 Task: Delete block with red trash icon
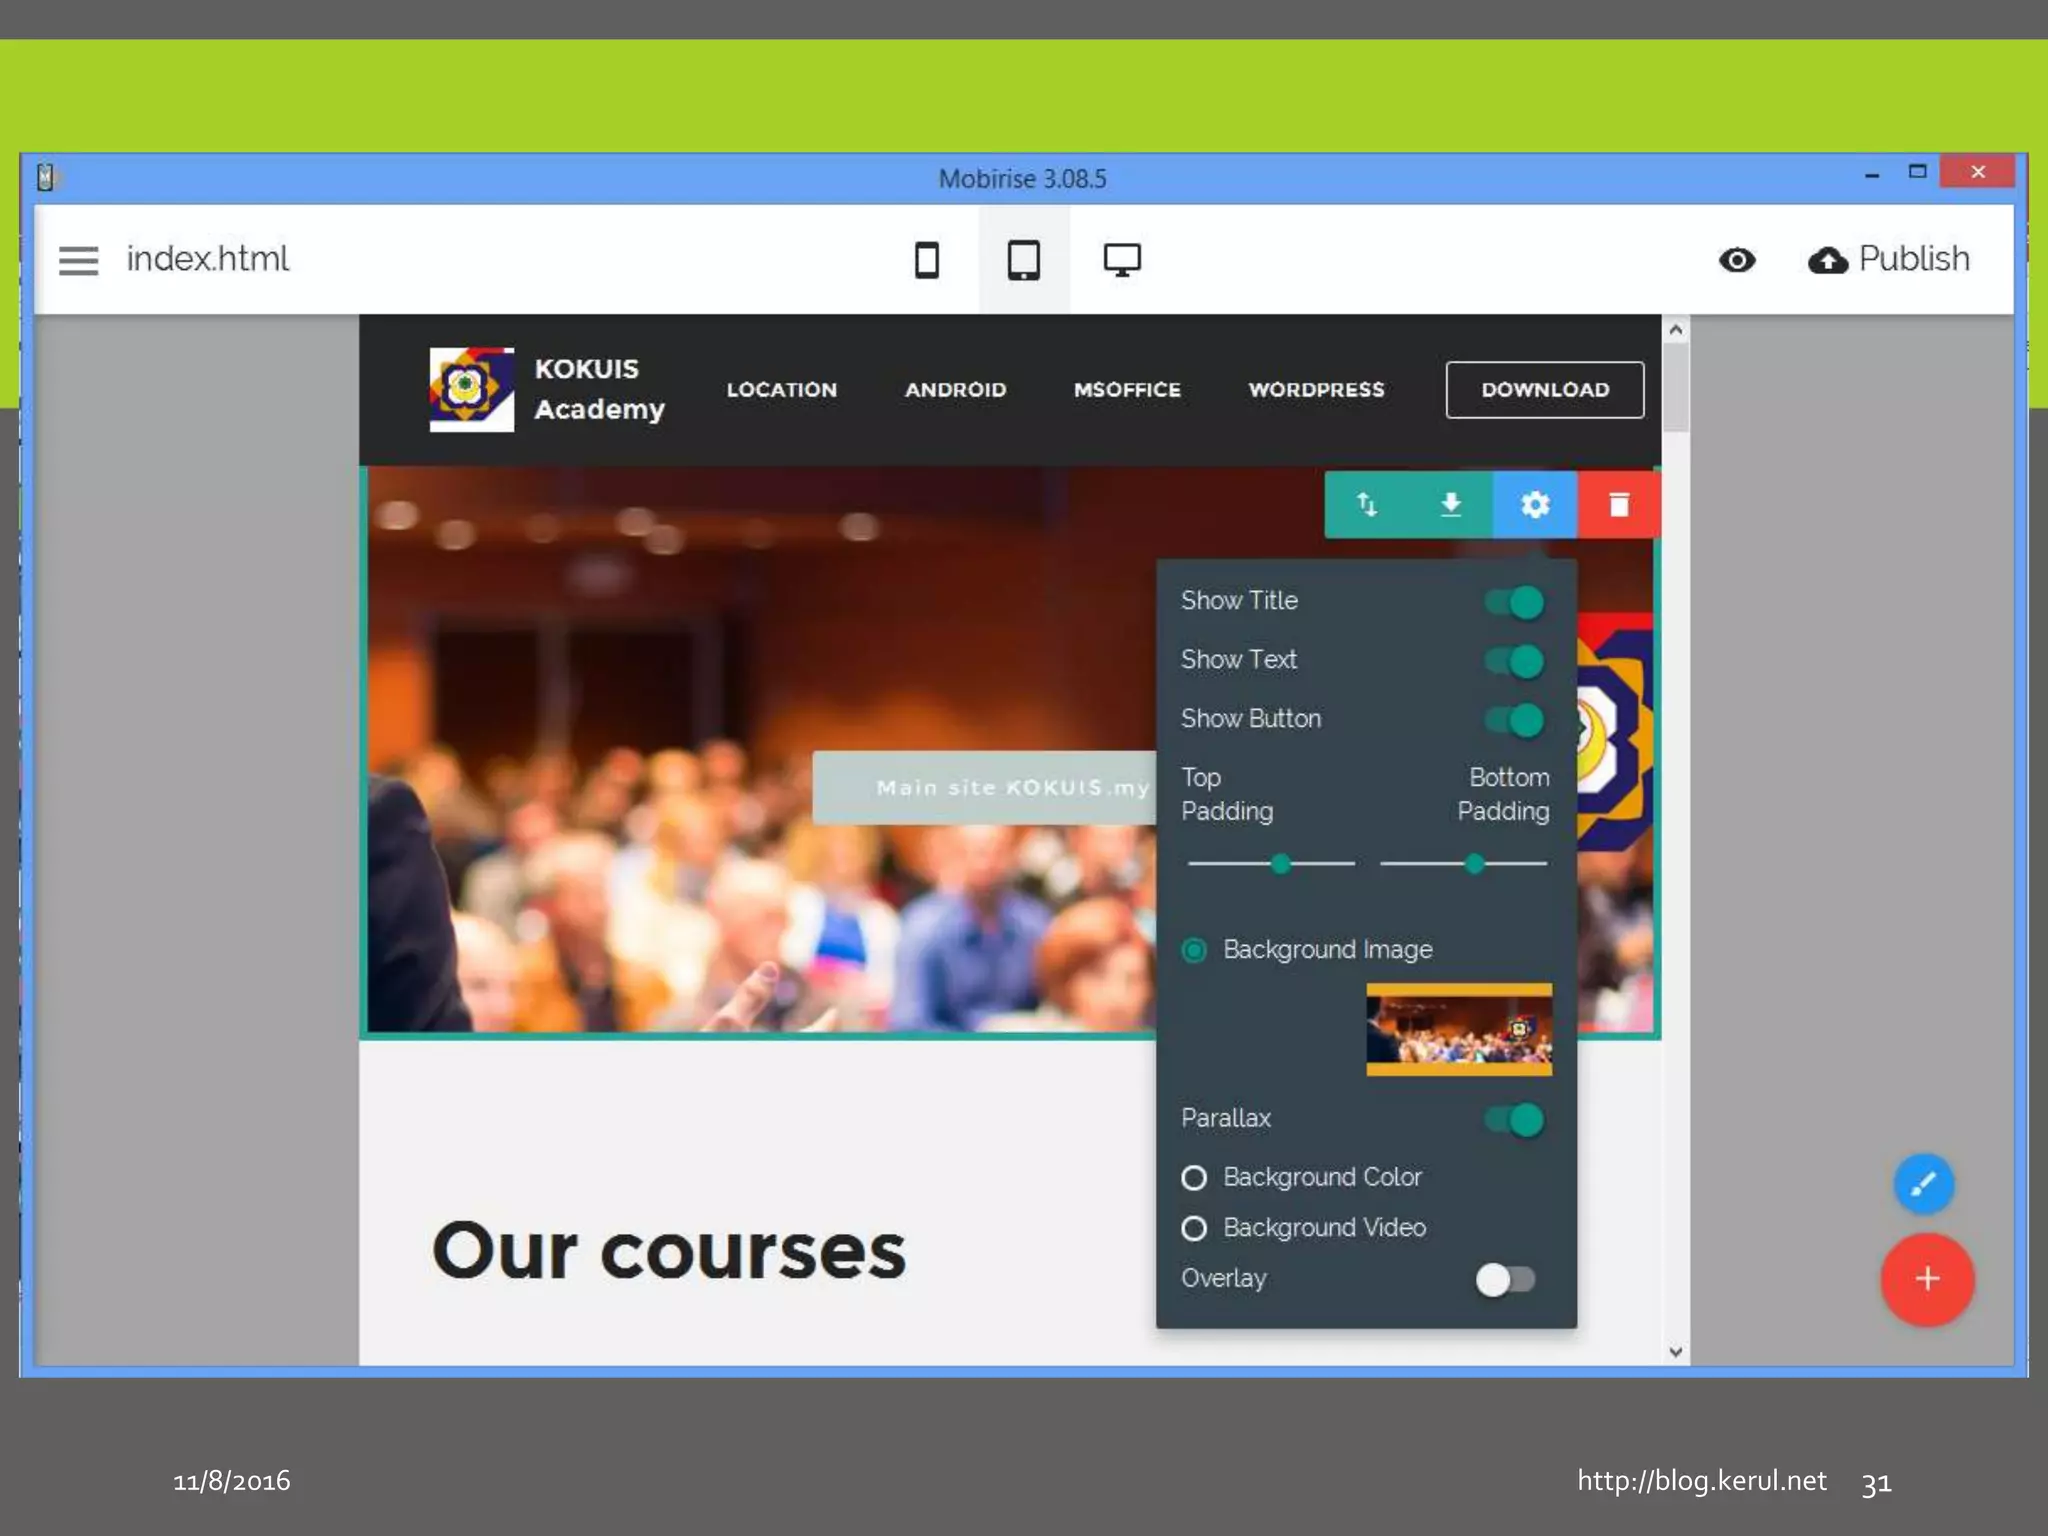1619,504
